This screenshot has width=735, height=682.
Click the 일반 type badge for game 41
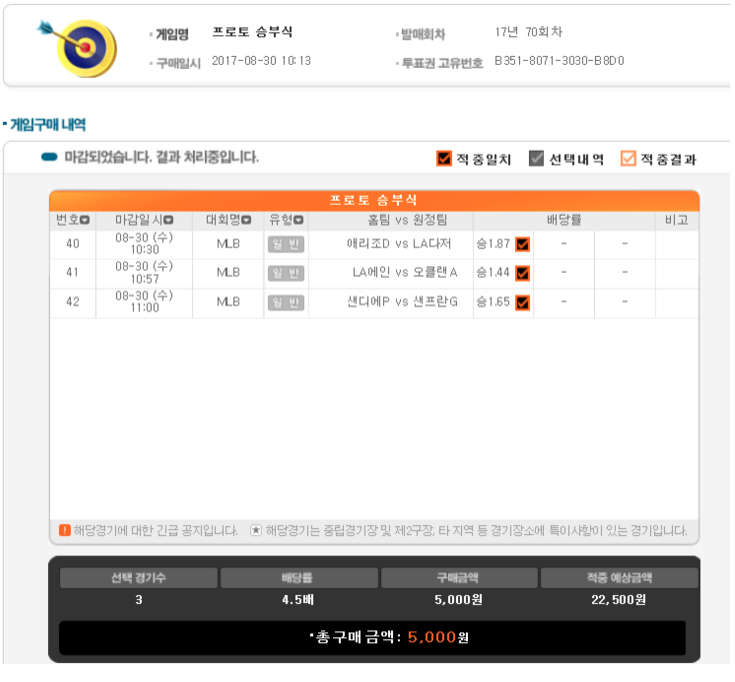point(286,273)
